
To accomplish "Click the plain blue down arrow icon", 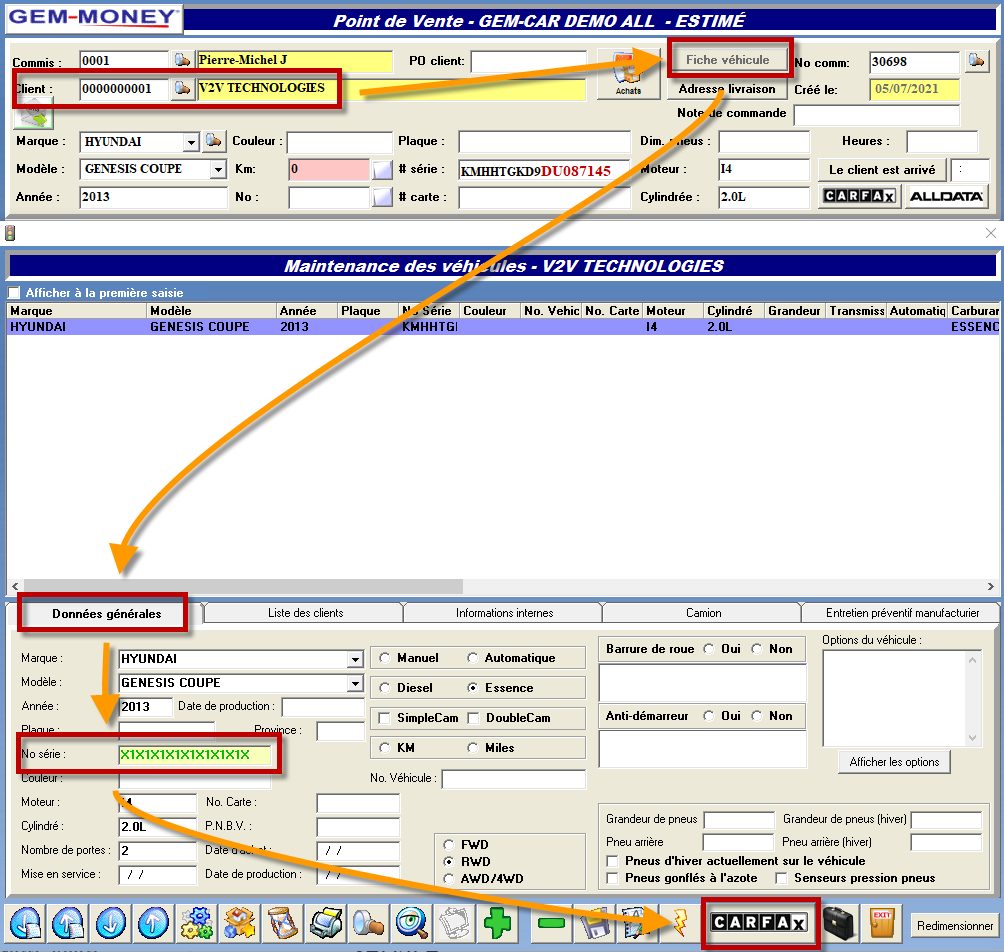I will click(x=111, y=923).
